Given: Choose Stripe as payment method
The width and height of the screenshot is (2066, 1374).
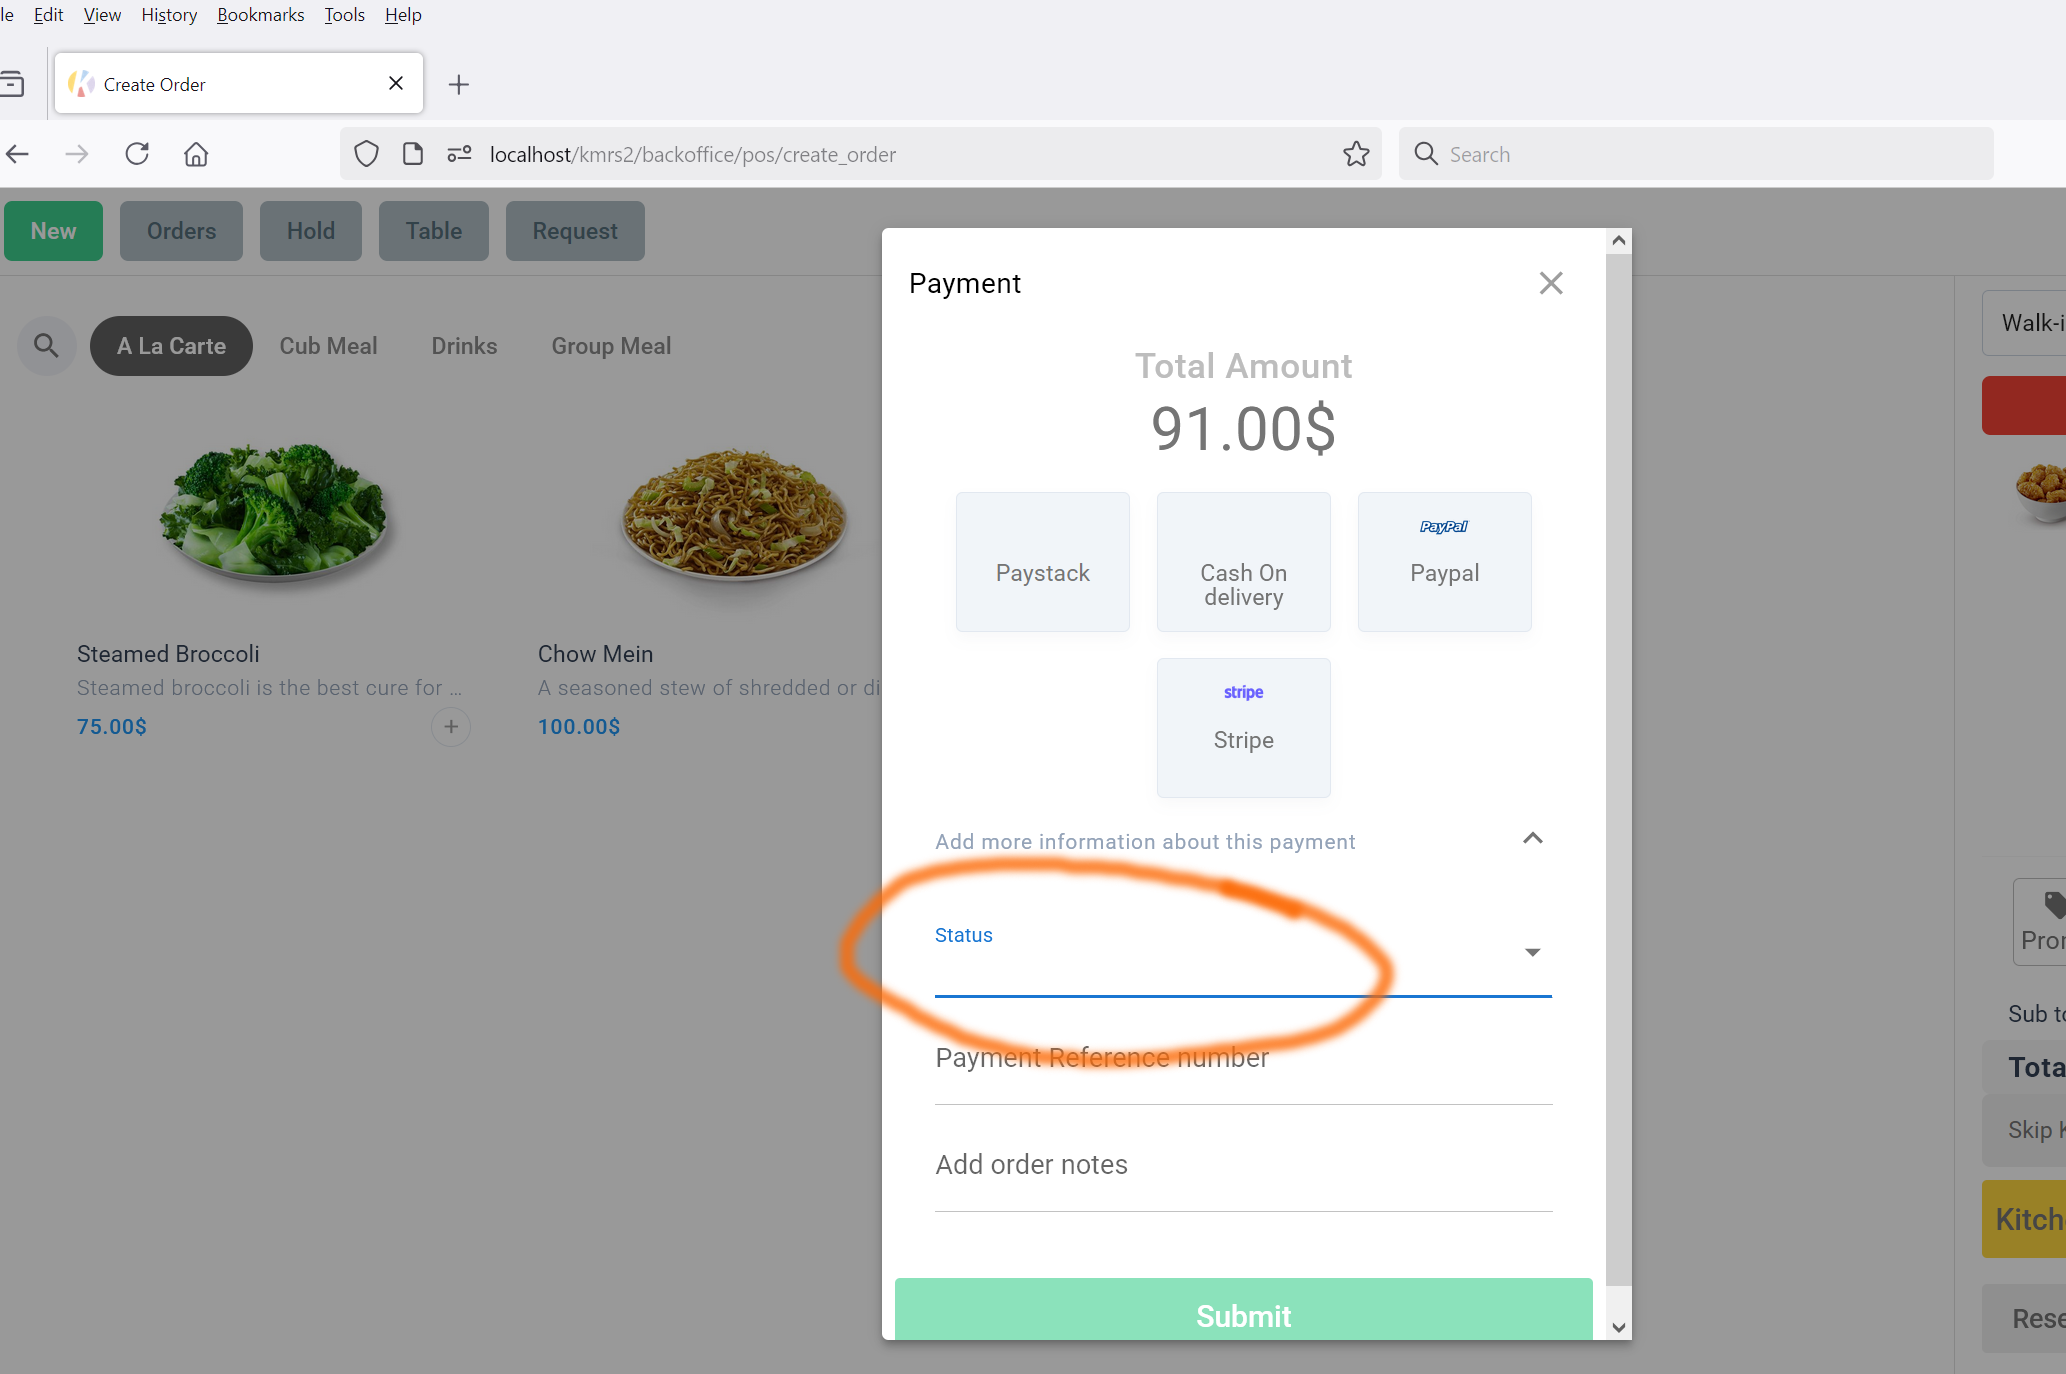Looking at the screenshot, I should tap(1243, 727).
